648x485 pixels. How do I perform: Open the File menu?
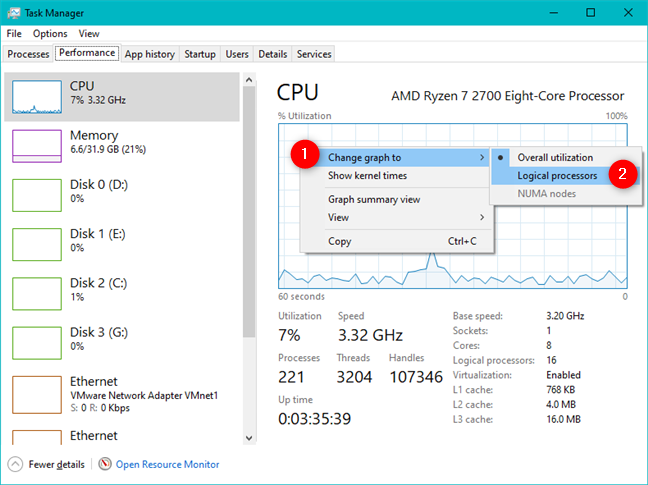[14, 33]
